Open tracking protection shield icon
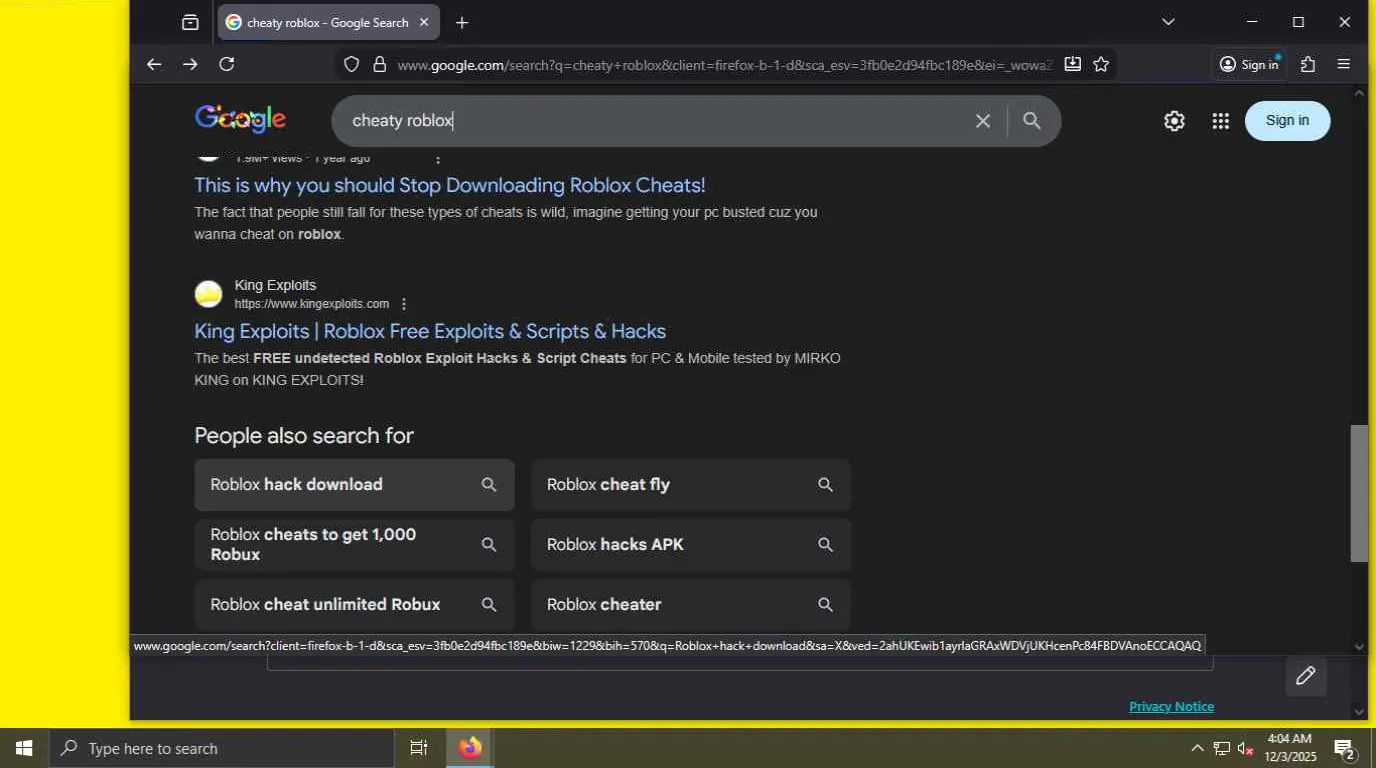 coord(351,64)
